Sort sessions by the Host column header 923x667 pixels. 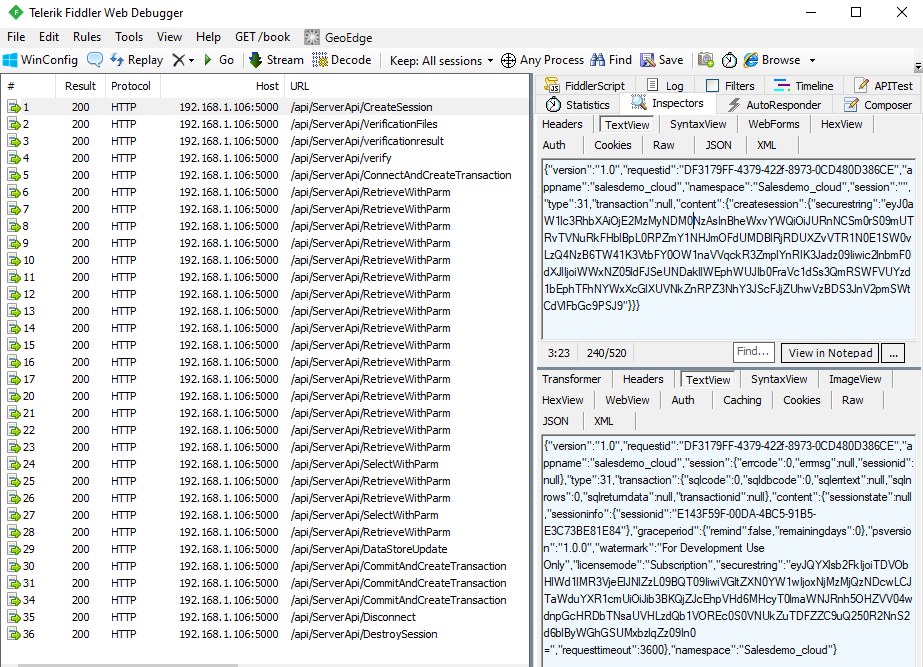(x=221, y=86)
